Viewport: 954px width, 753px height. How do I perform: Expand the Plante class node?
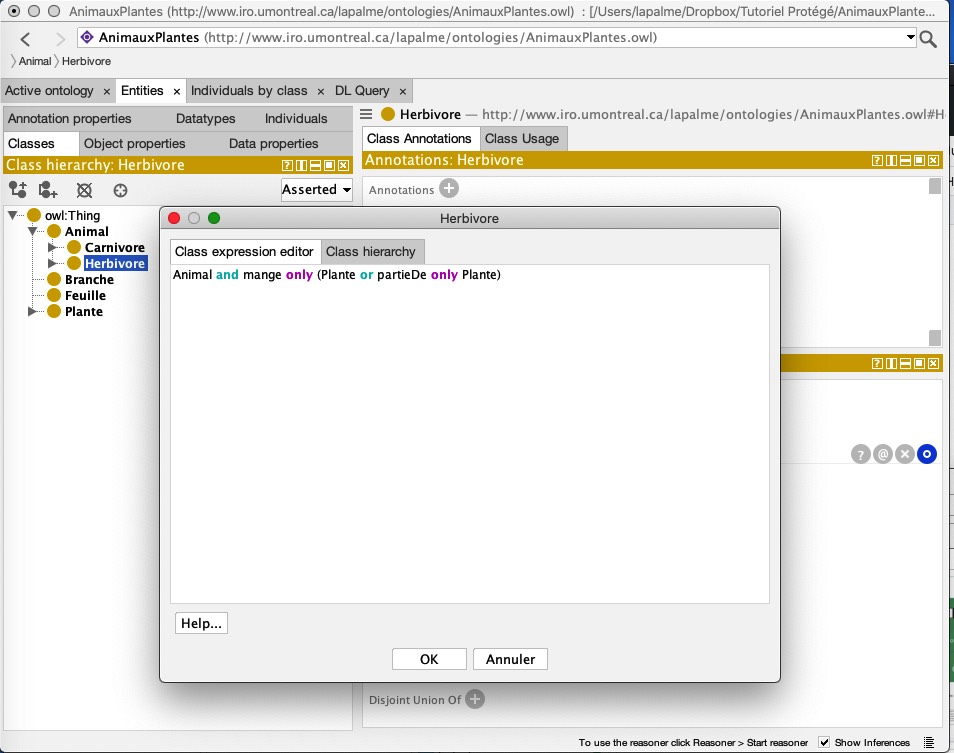32,312
